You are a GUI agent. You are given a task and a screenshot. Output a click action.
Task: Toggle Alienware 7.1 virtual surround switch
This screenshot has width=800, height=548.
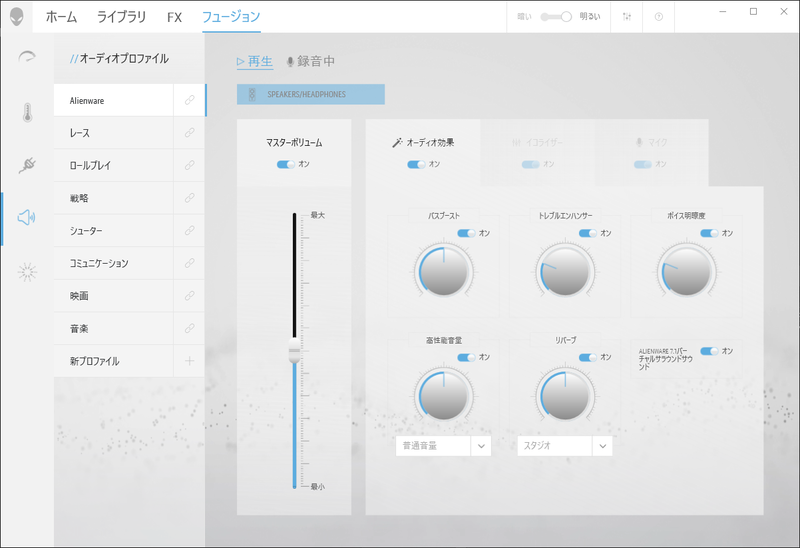pos(709,351)
